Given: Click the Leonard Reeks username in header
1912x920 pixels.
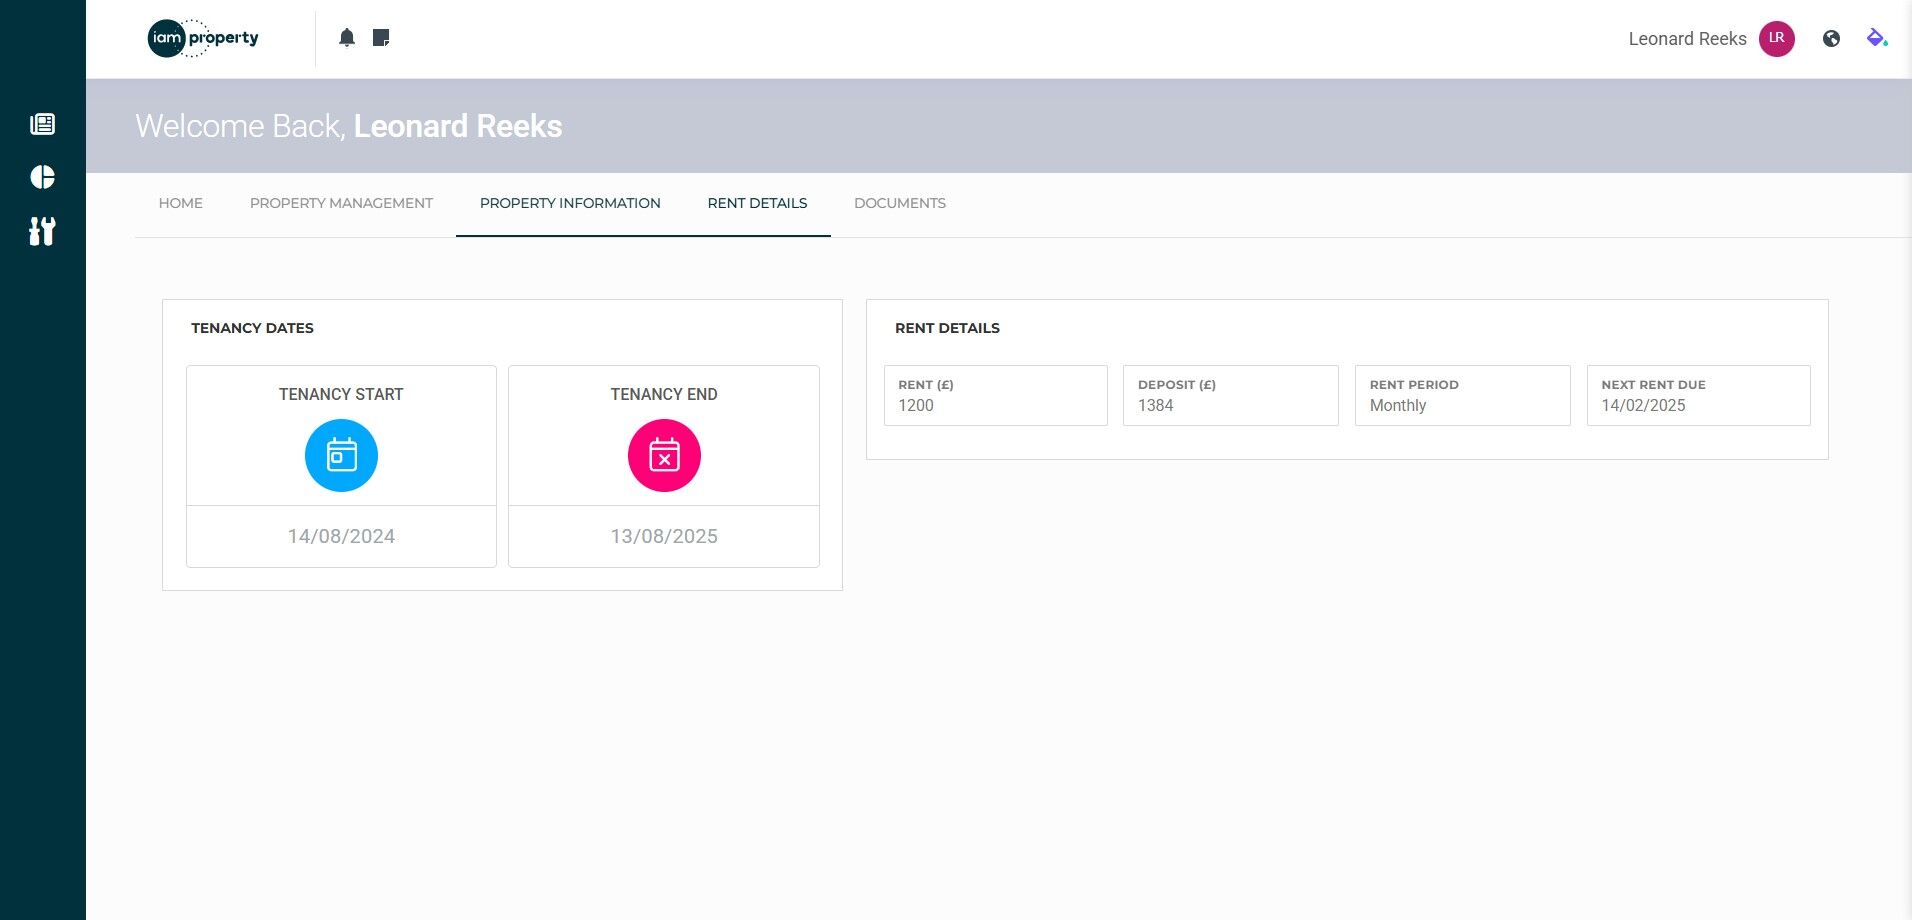Looking at the screenshot, I should 1687,39.
